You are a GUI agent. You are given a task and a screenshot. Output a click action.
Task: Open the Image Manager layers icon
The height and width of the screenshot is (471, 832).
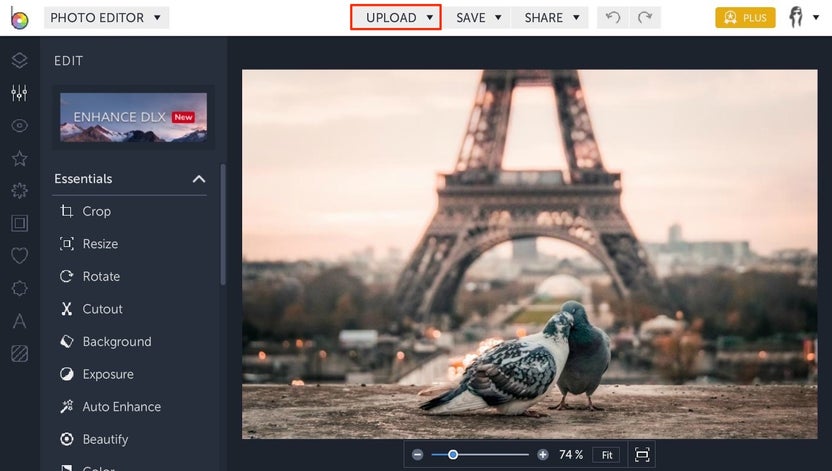pyautogui.click(x=20, y=60)
